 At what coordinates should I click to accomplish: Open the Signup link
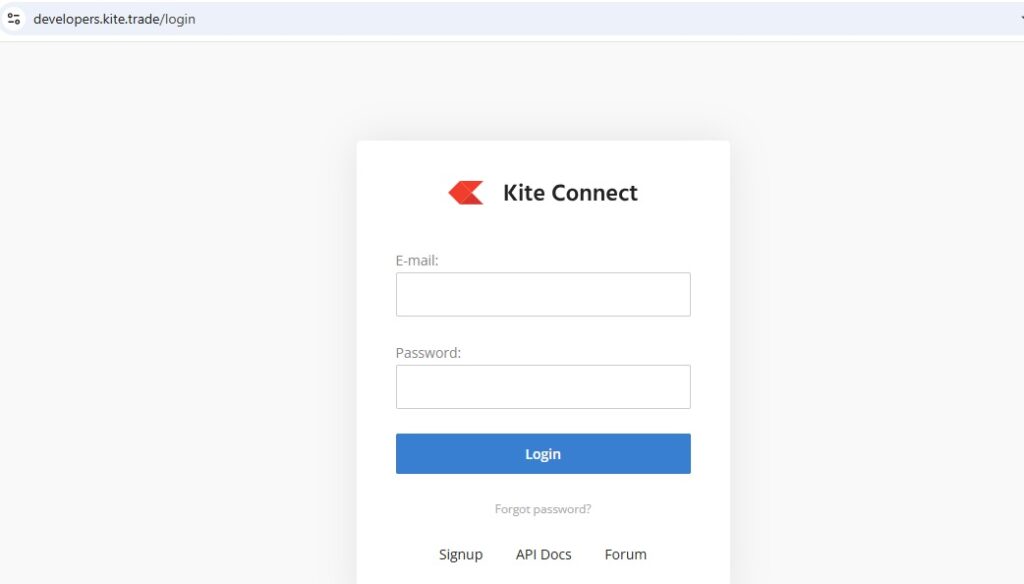[460, 554]
